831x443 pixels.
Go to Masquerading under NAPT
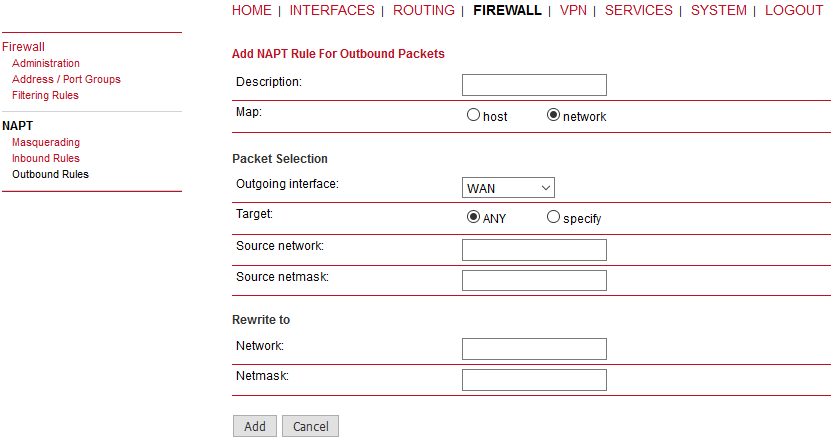tap(46, 143)
